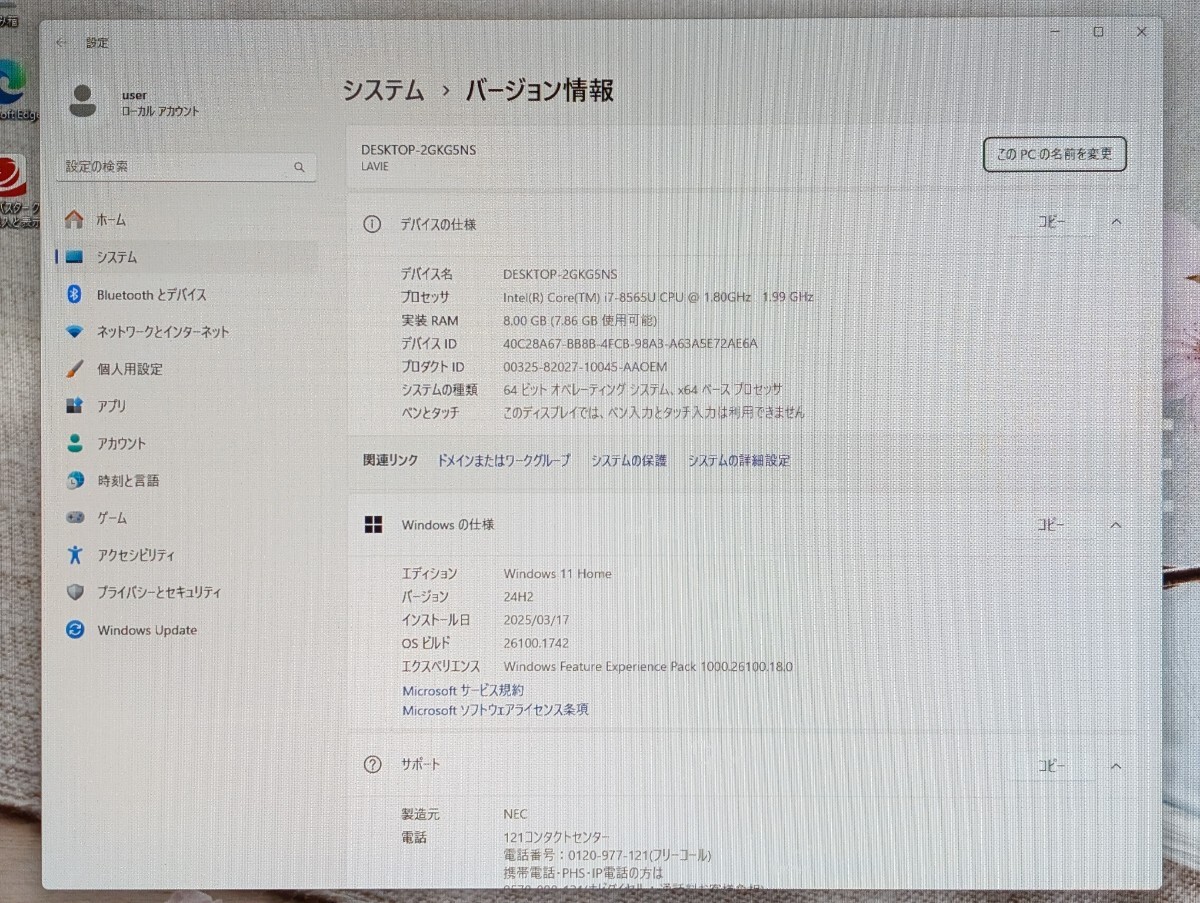This screenshot has height=903, width=1200.
Task: Open Microsoft サービス規約 link
Action: [463, 690]
